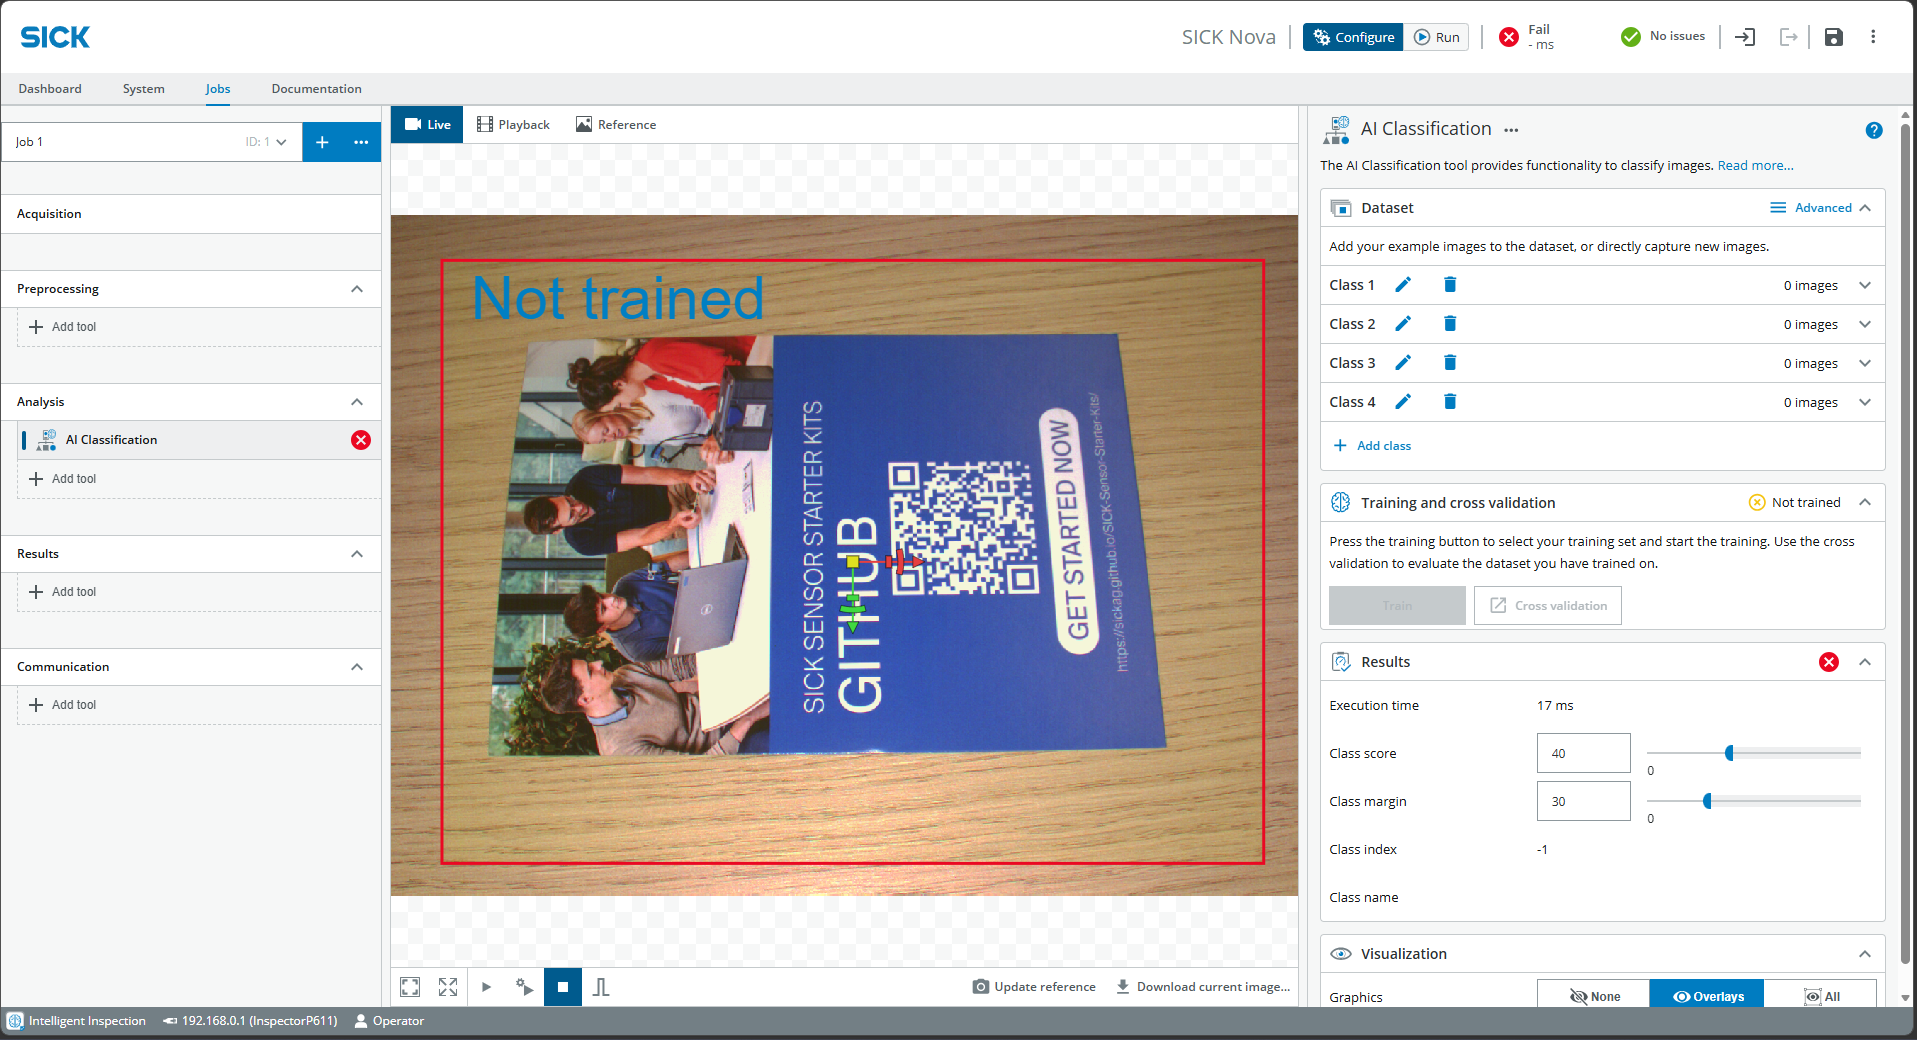Viewport: 1917px width, 1040px height.
Task: Click the red error icon on AI Classification tool
Action: coord(361,440)
